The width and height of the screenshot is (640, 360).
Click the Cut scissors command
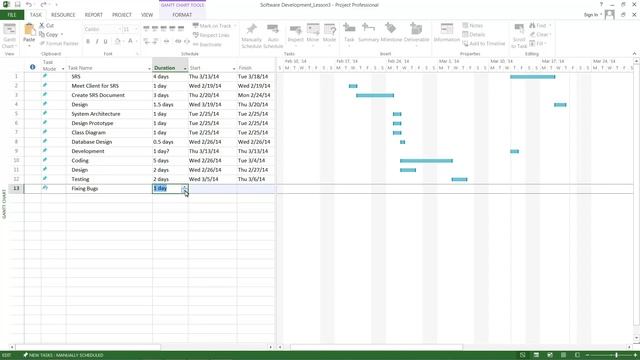[x=47, y=25]
